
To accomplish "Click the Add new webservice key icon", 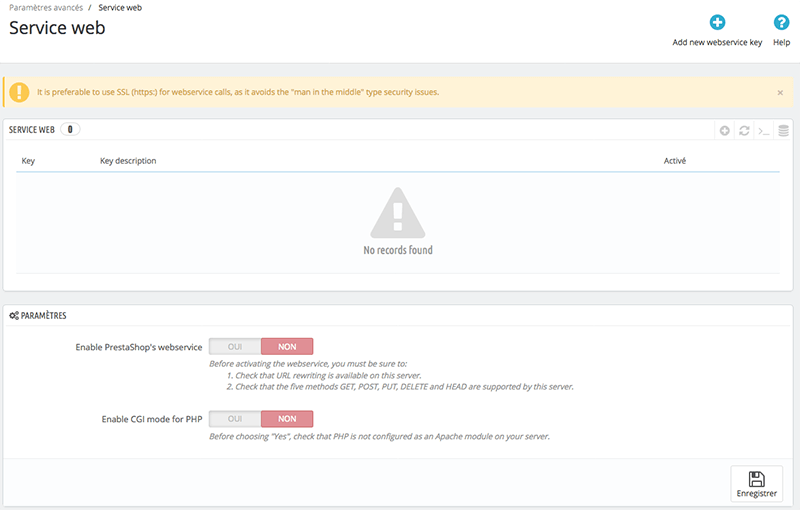I will pyautogui.click(x=717, y=23).
